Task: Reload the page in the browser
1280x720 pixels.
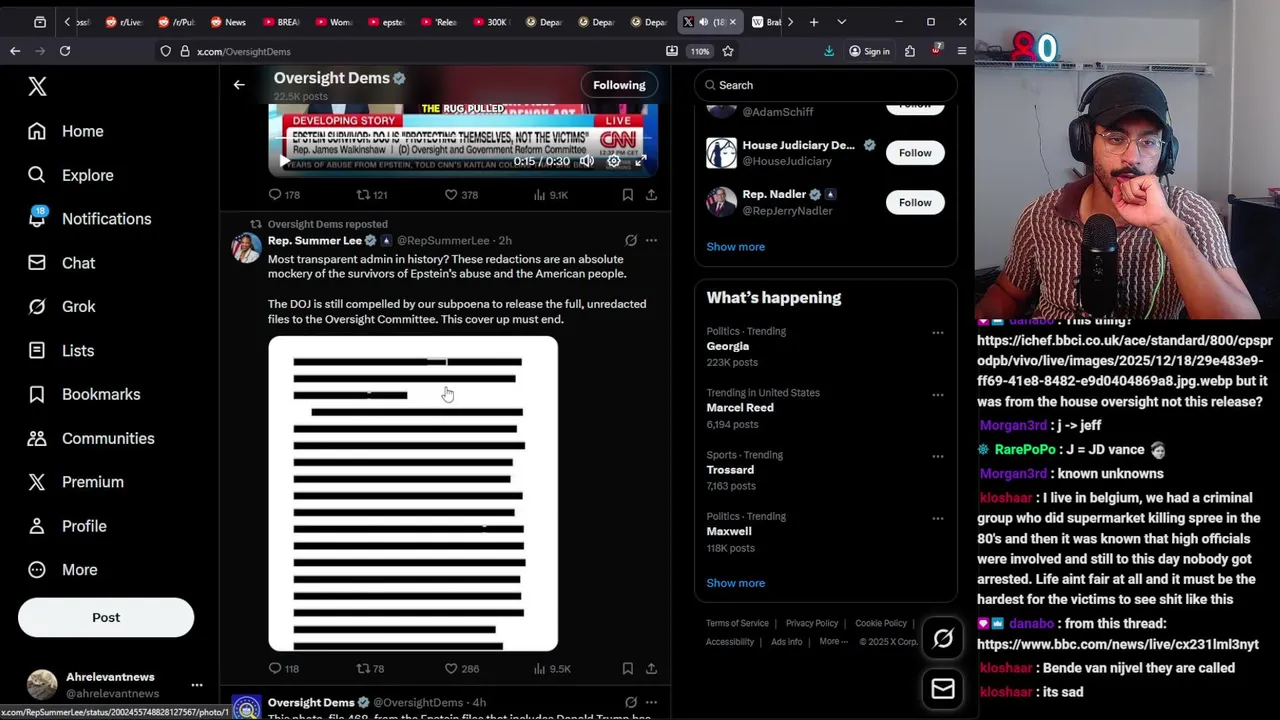Action: coord(65,51)
